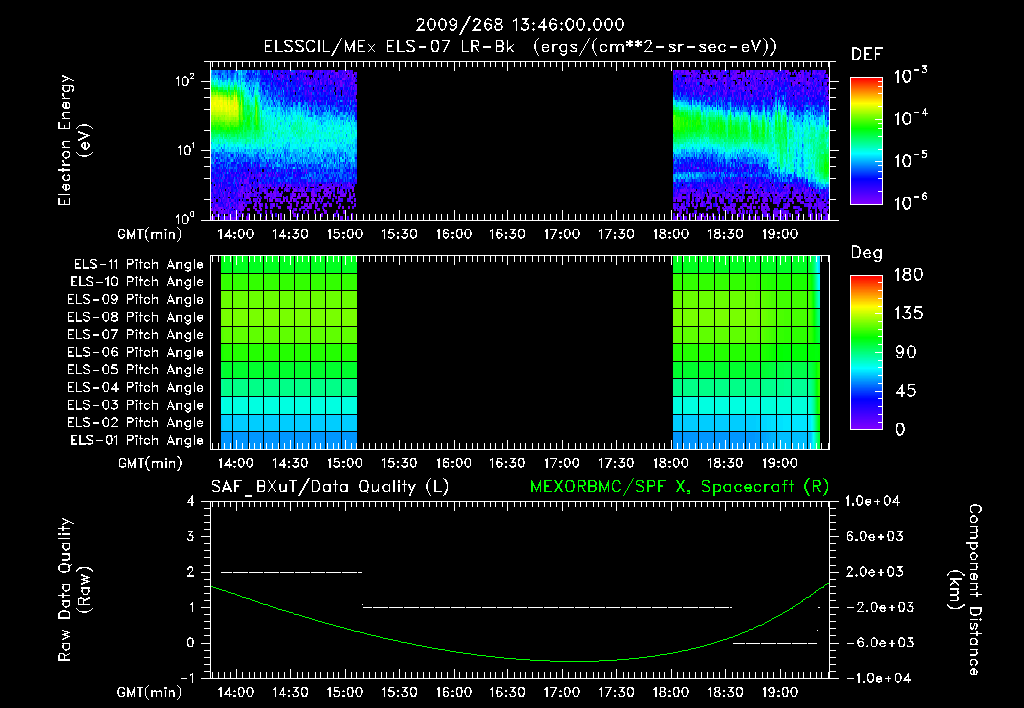Image resolution: width=1024 pixels, height=708 pixels.
Task: Click the data quality line at level 2
Action: tap(291, 572)
